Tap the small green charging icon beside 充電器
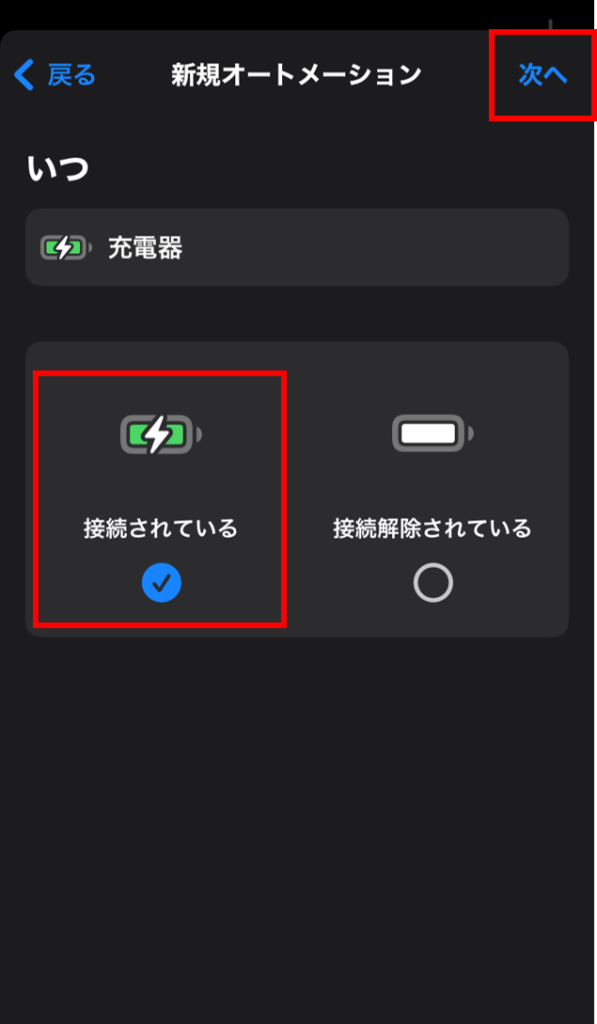Screen dimensions: 597x1024 (65, 248)
